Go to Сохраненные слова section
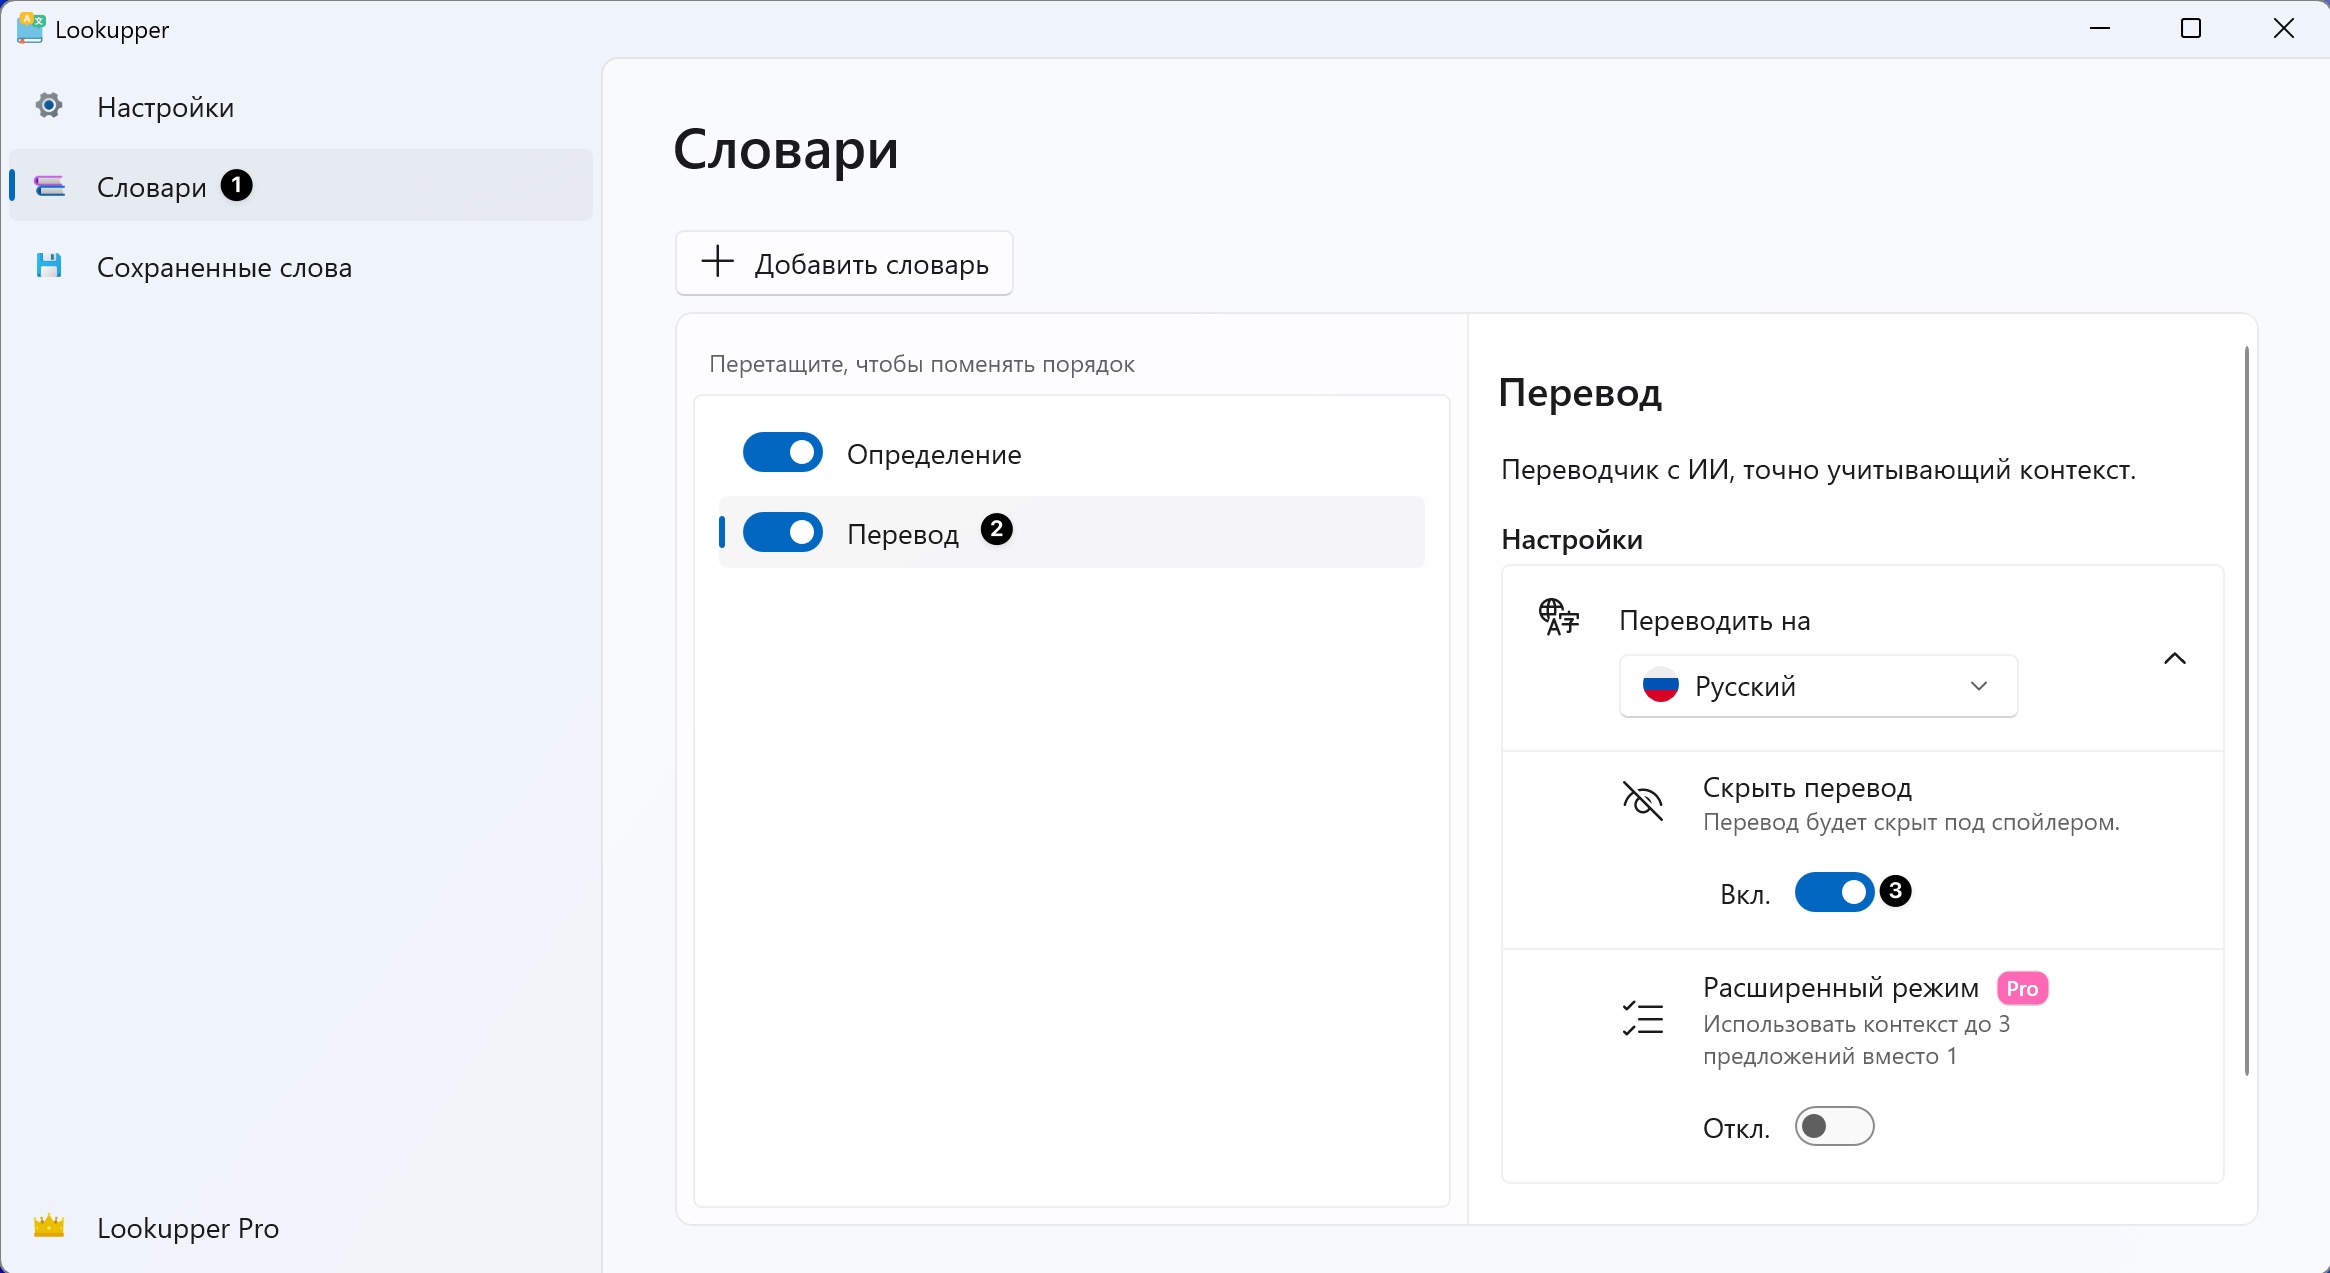The width and height of the screenshot is (2330, 1273). pos(224,267)
